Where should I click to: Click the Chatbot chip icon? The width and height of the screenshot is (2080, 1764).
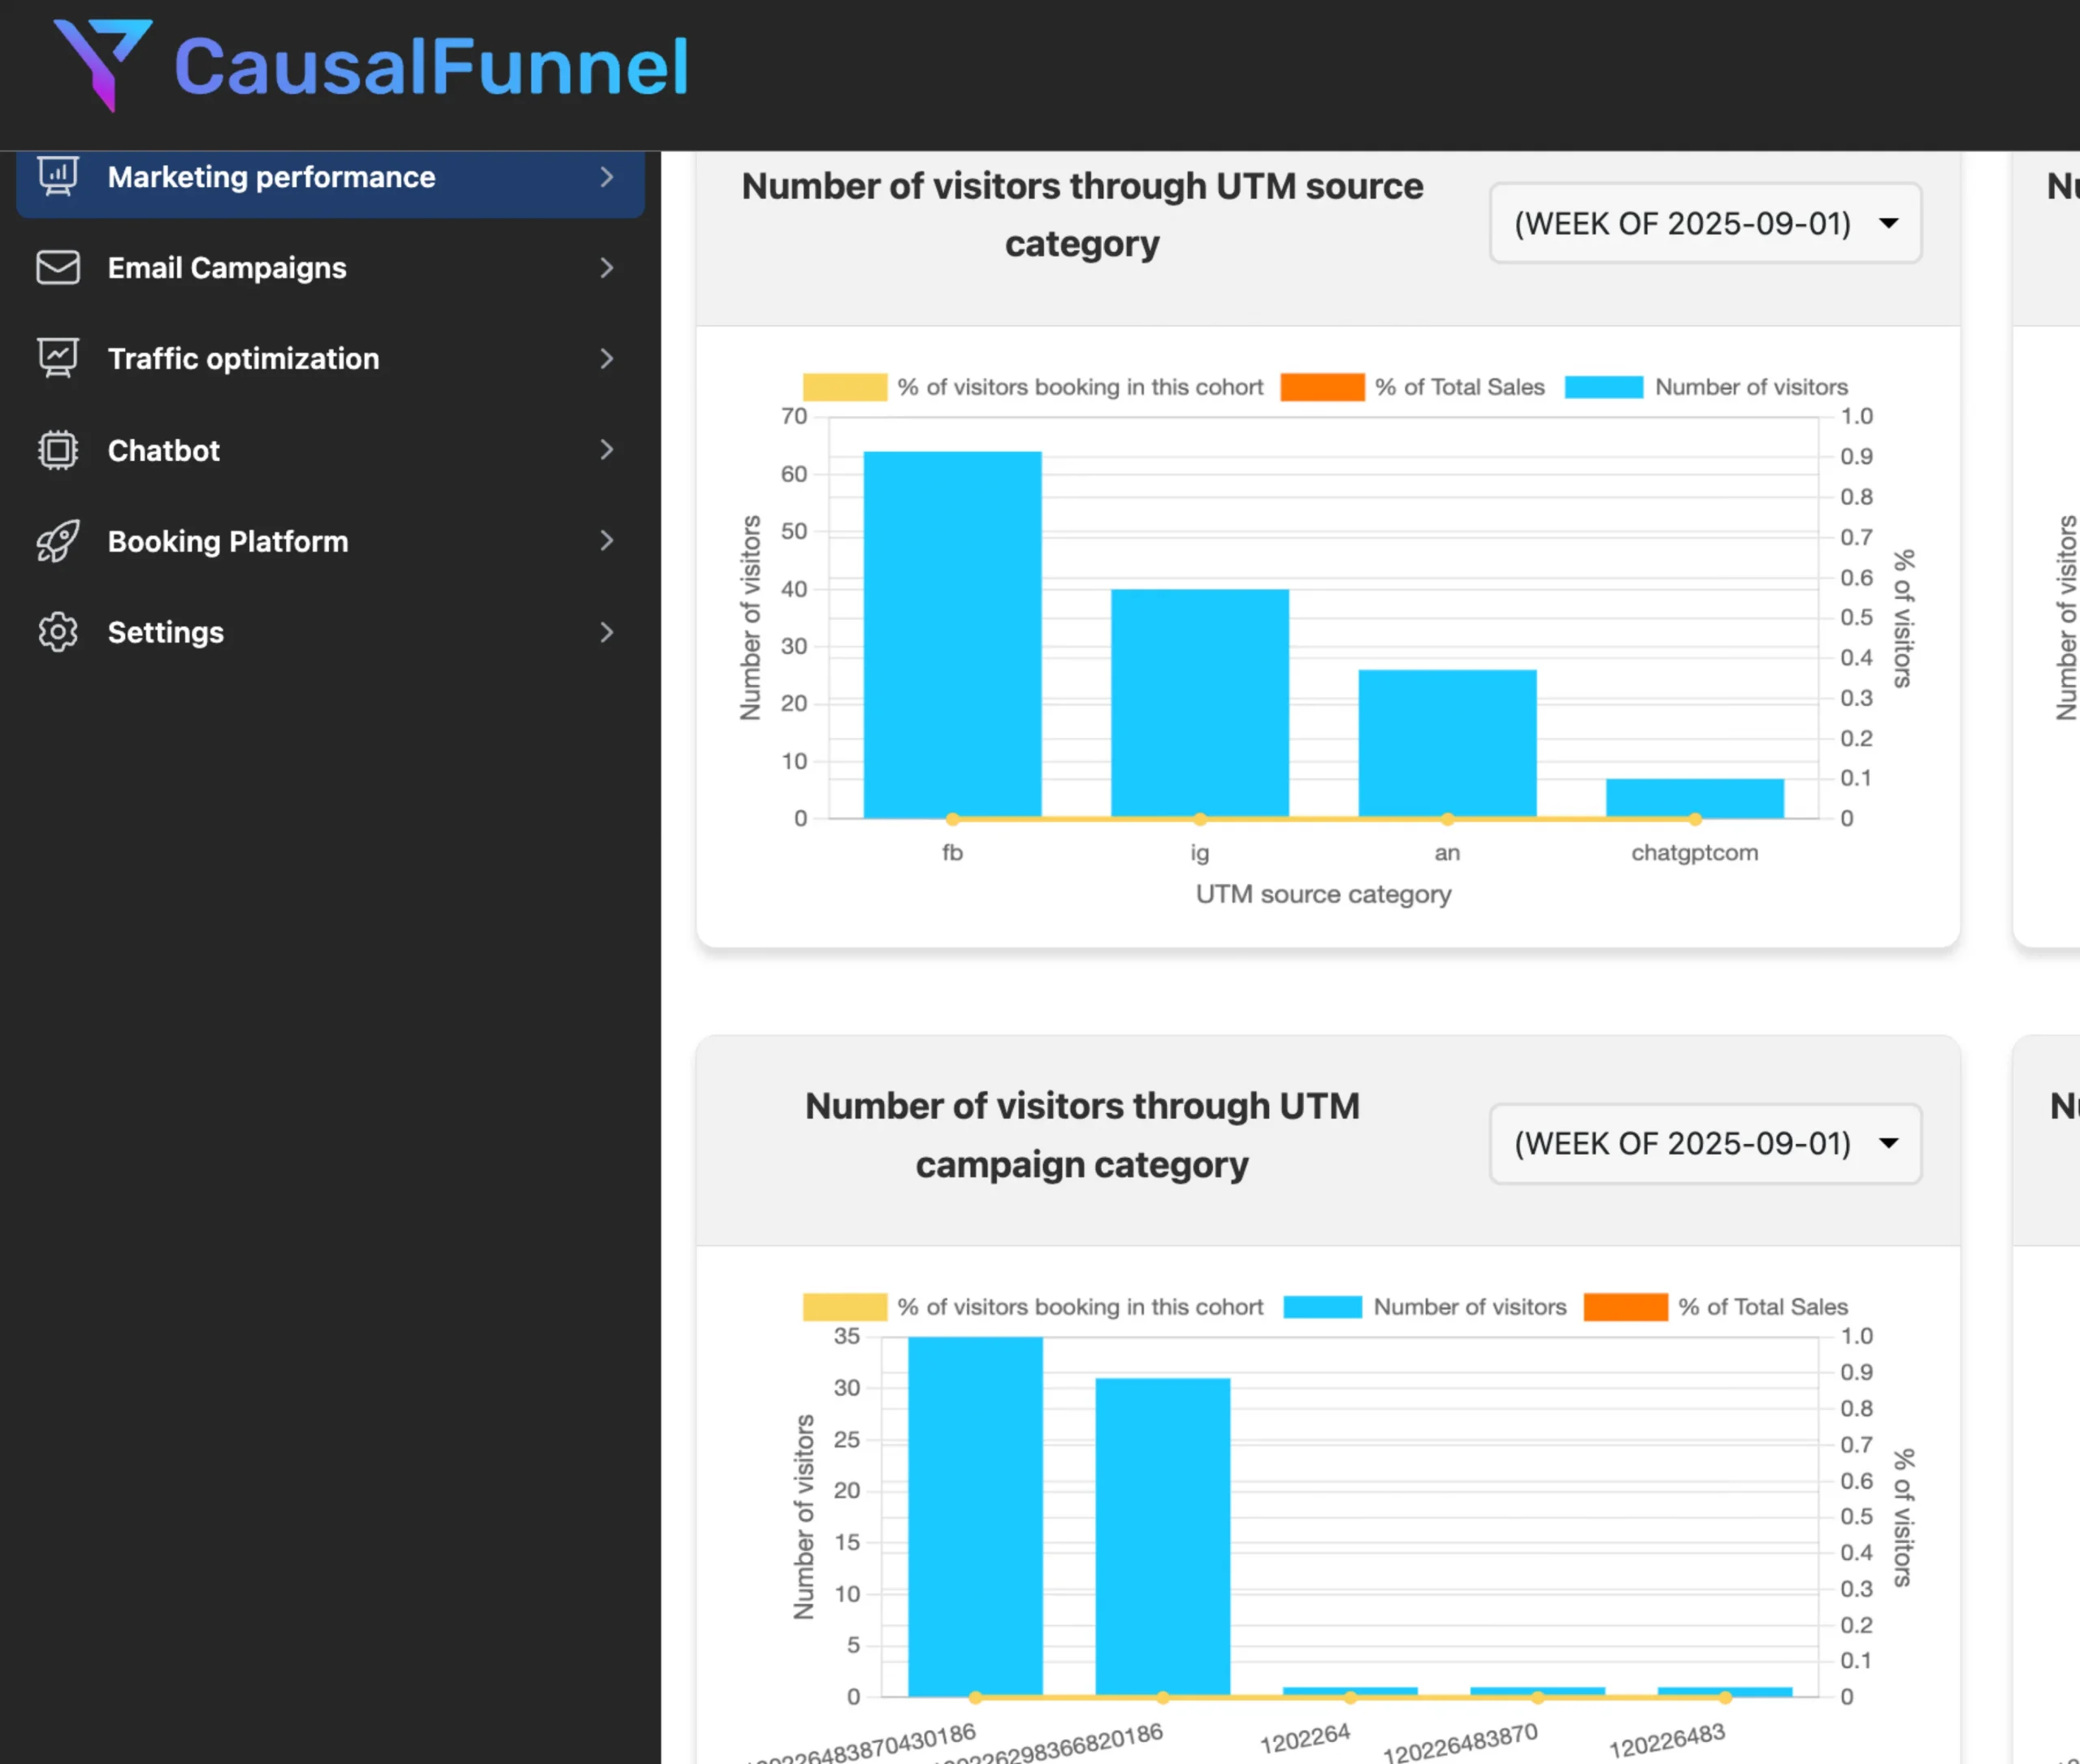[58, 450]
